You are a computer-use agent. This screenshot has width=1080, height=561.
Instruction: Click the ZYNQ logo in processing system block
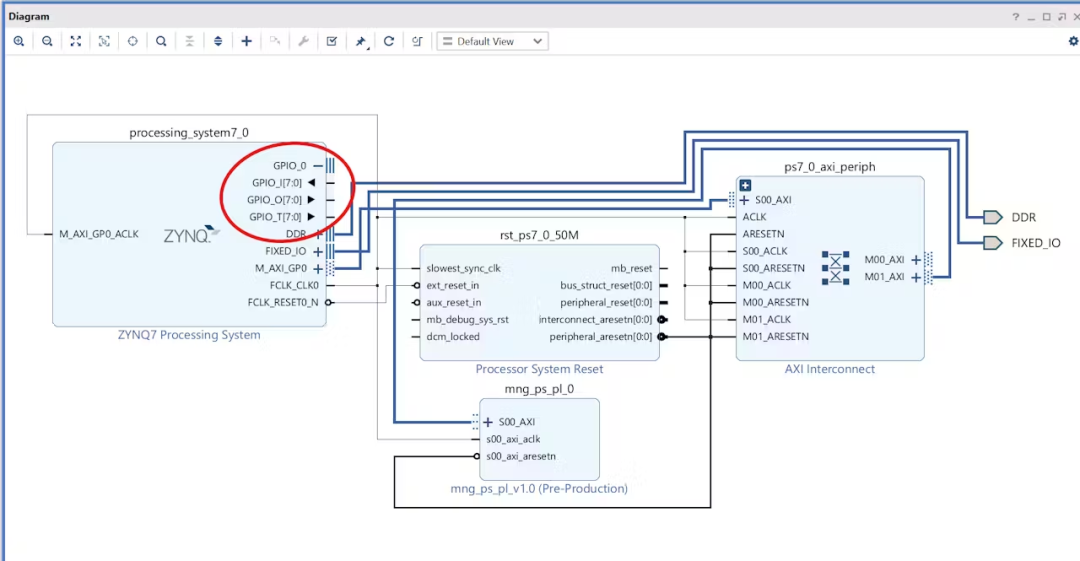pyautogui.click(x=191, y=234)
